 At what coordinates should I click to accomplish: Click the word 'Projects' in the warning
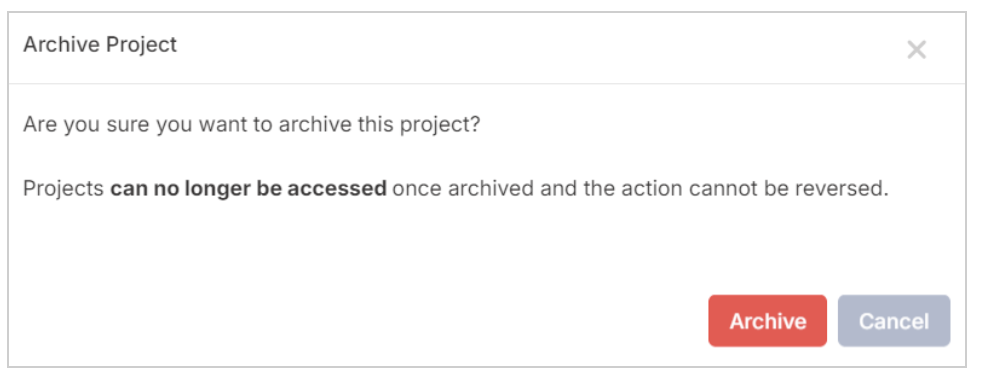(x=64, y=188)
